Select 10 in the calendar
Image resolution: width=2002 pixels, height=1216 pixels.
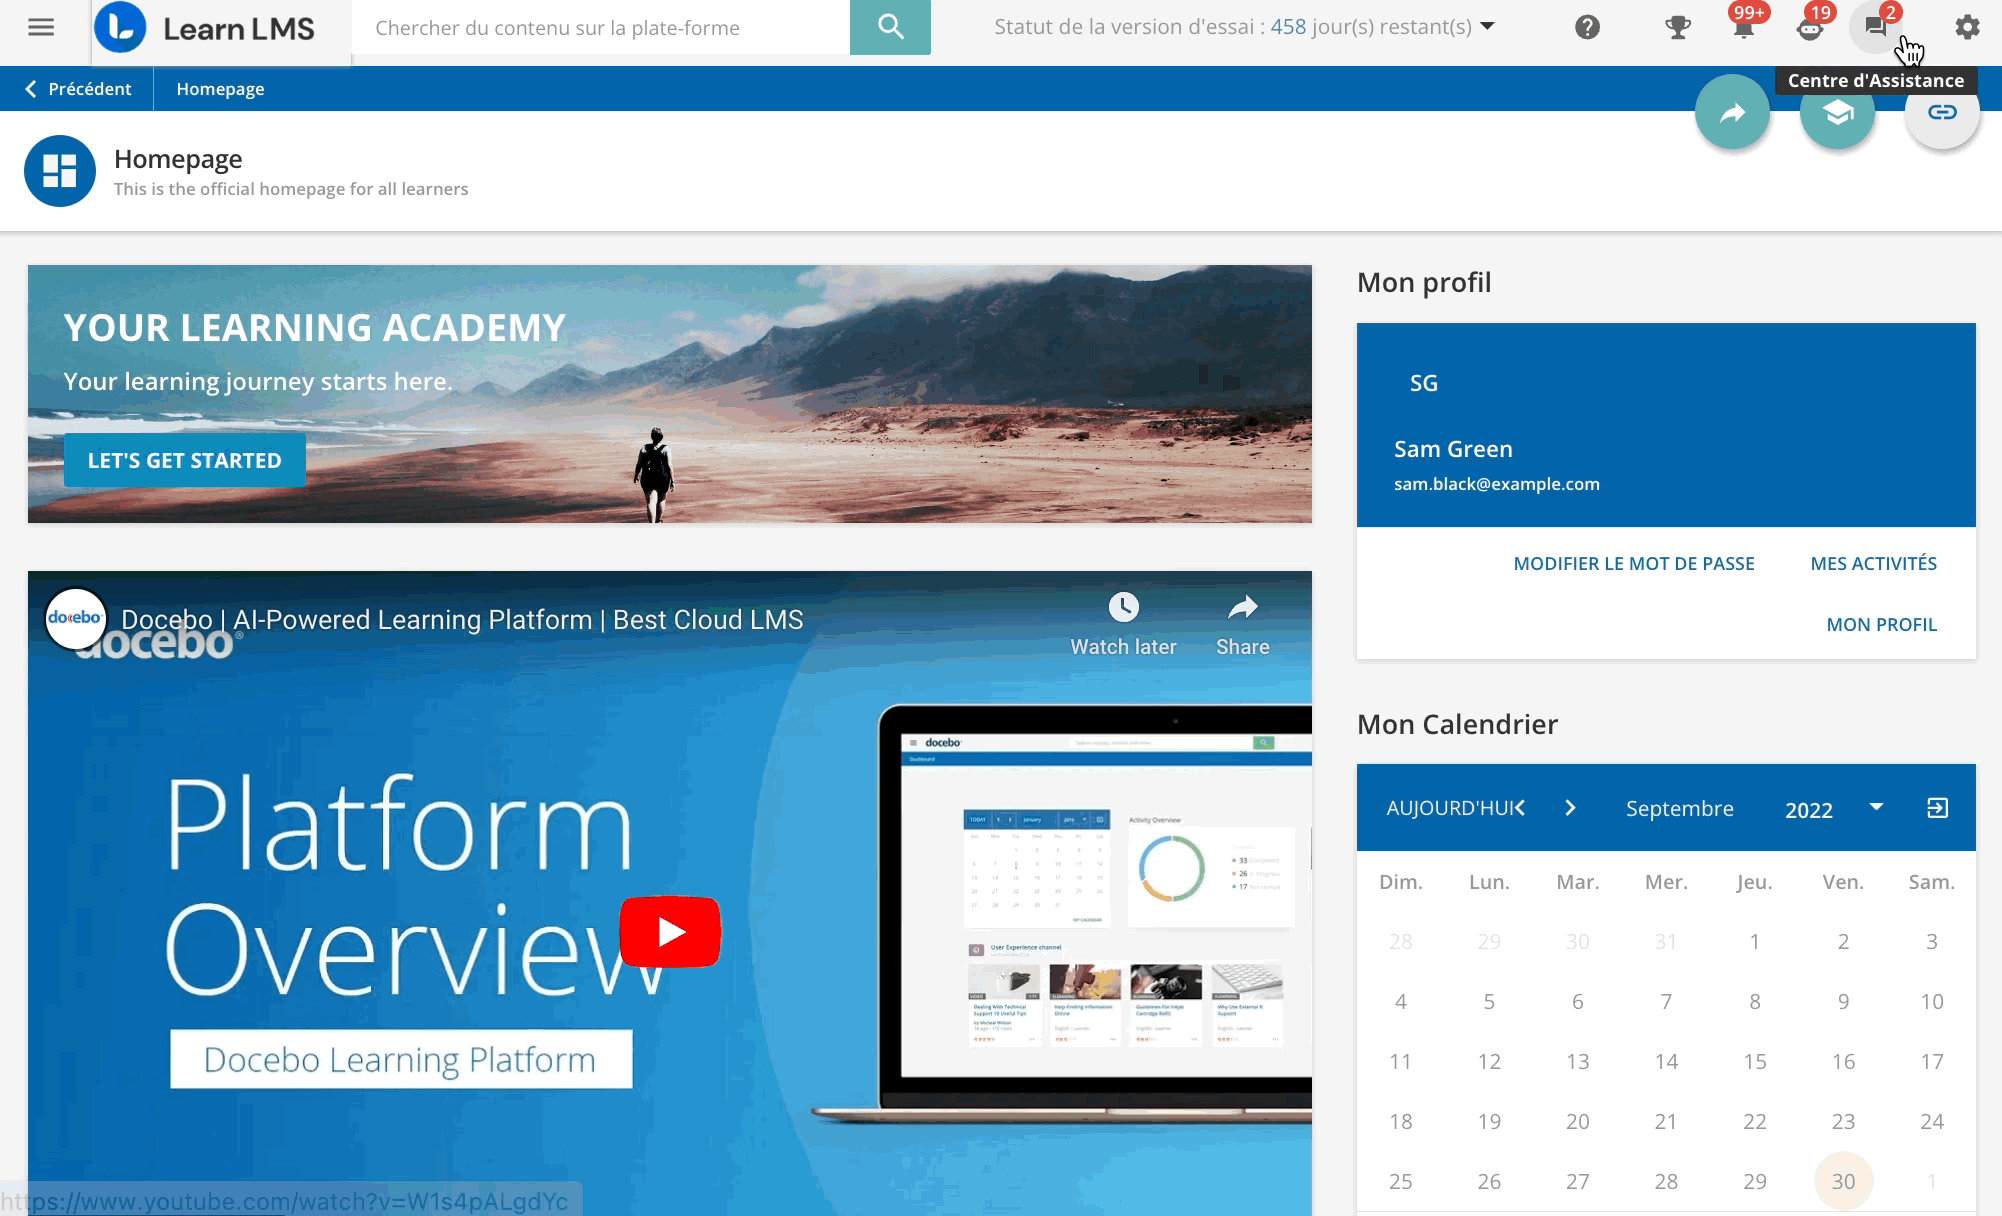coord(1932,1001)
